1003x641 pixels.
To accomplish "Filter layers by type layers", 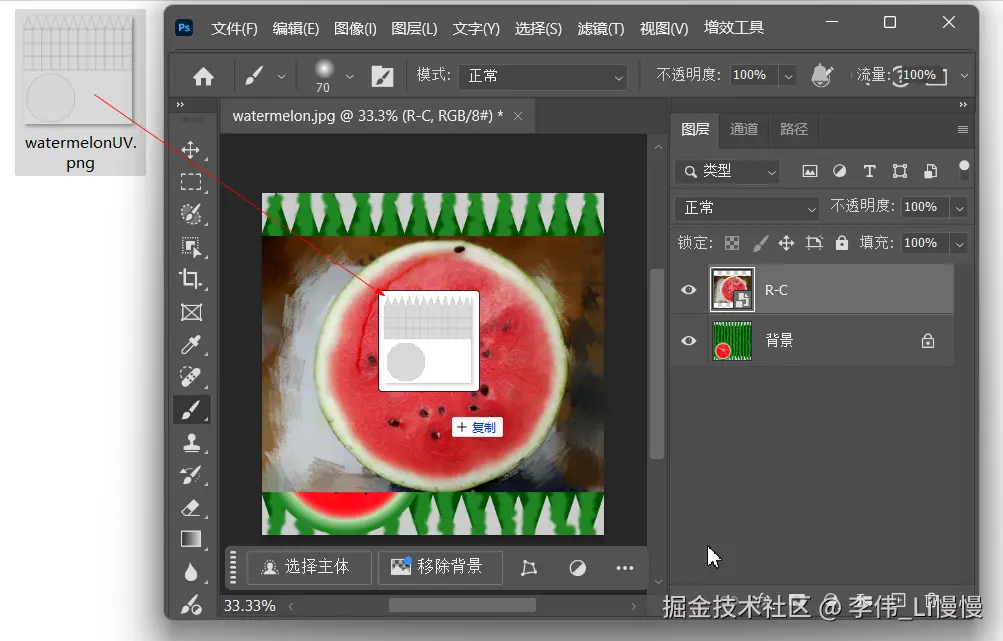I will pyautogui.click(x=869, y=171).
